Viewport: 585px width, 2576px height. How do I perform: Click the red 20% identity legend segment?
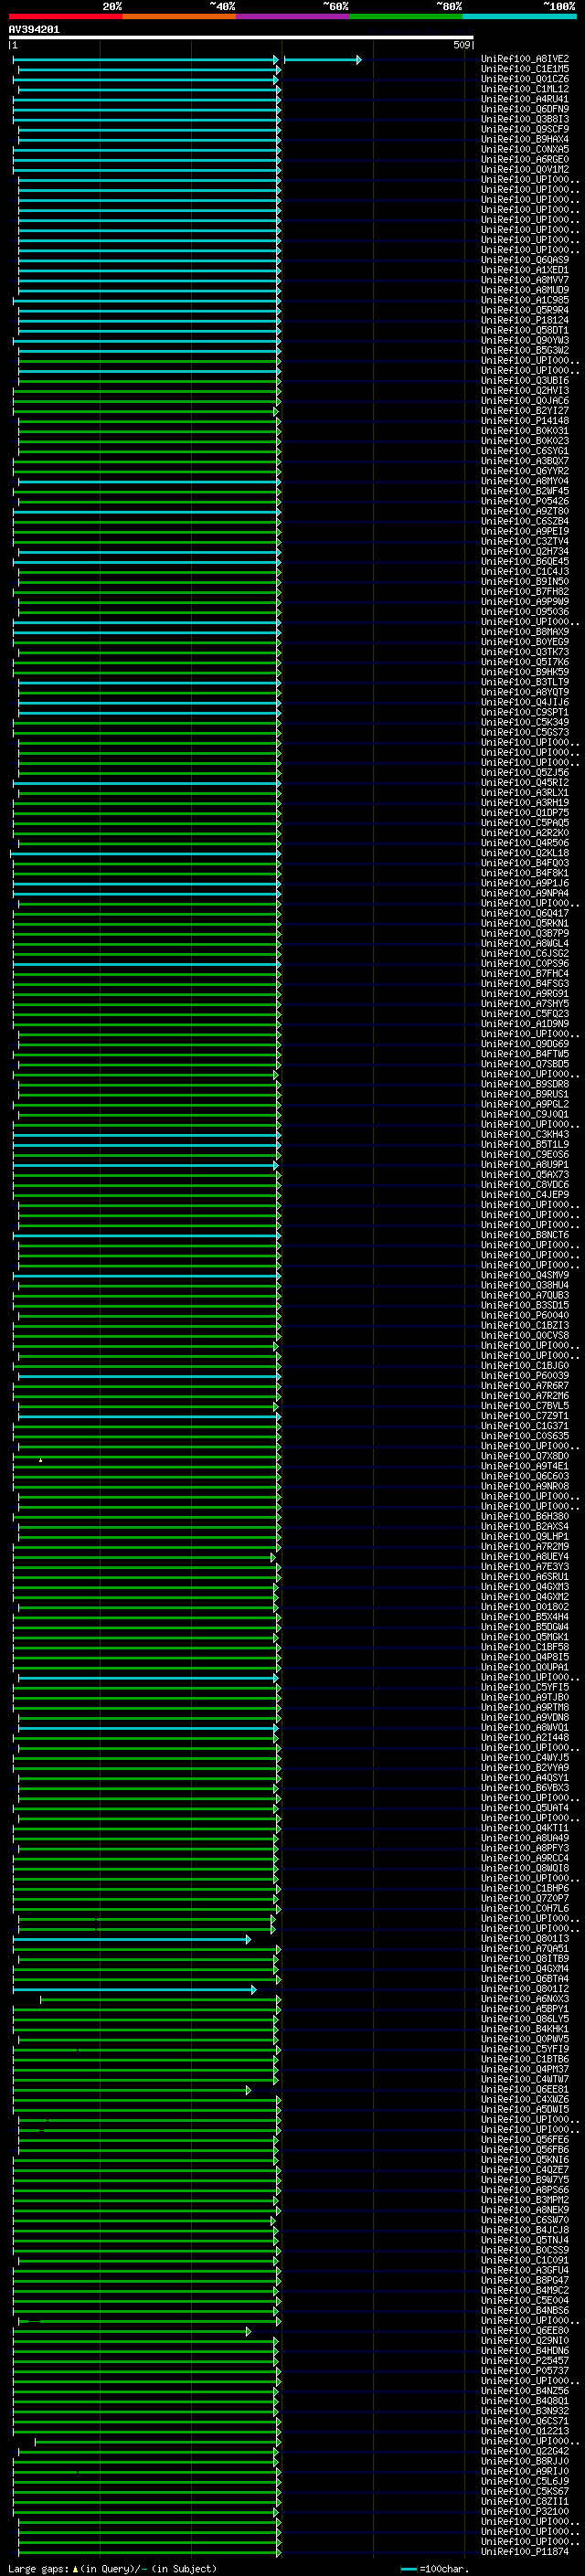click(x=66, y=16)
